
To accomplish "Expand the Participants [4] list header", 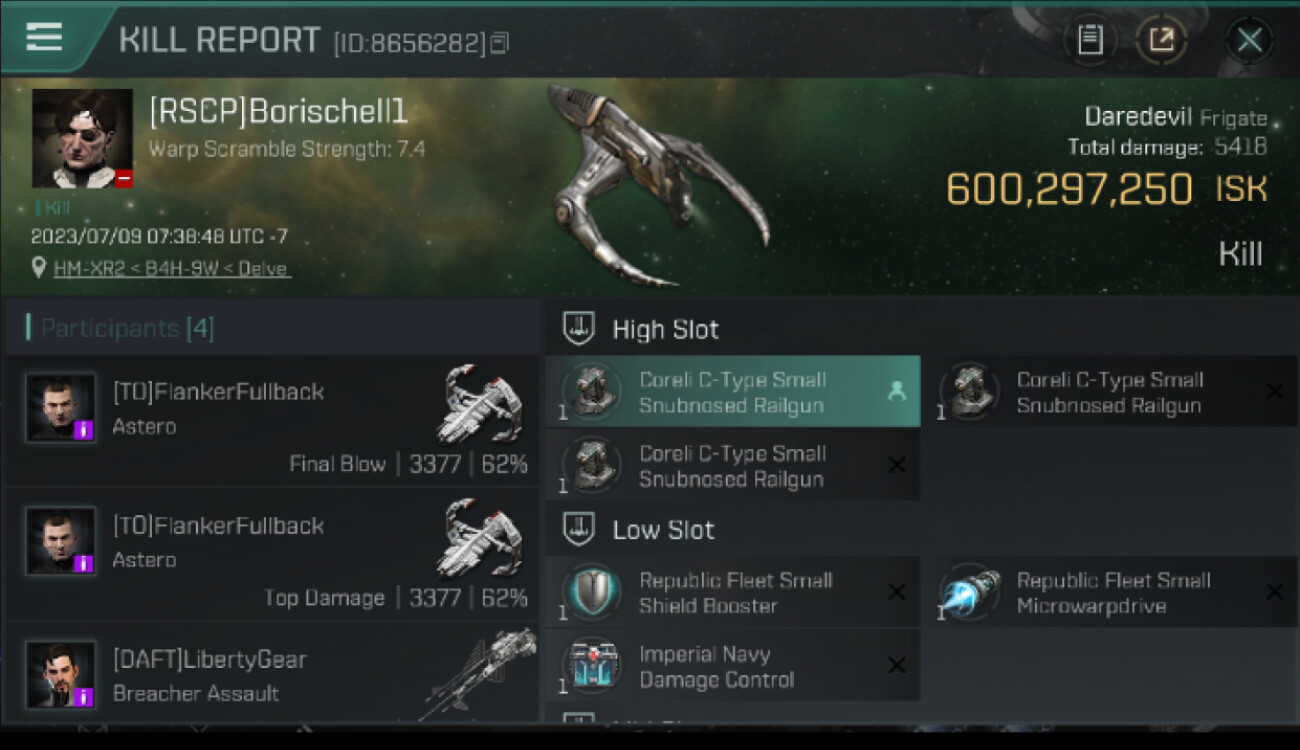I will pyautogui.click(x=127, y=328).
